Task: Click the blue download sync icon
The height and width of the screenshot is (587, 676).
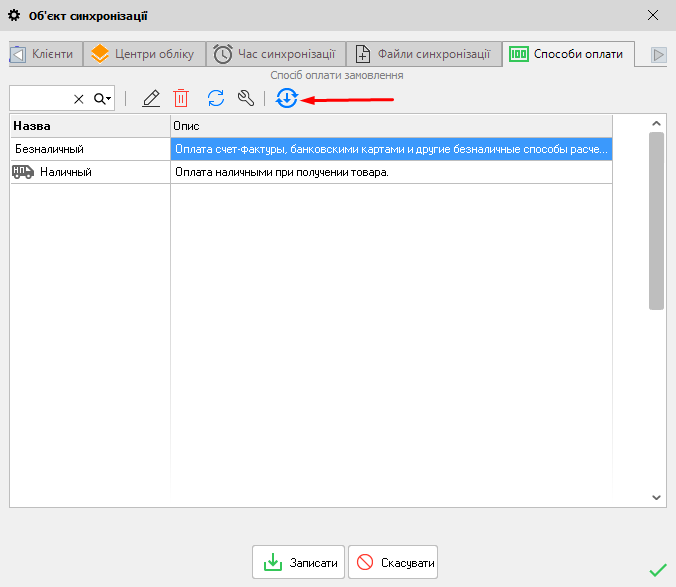Action: tap(287, 98)
